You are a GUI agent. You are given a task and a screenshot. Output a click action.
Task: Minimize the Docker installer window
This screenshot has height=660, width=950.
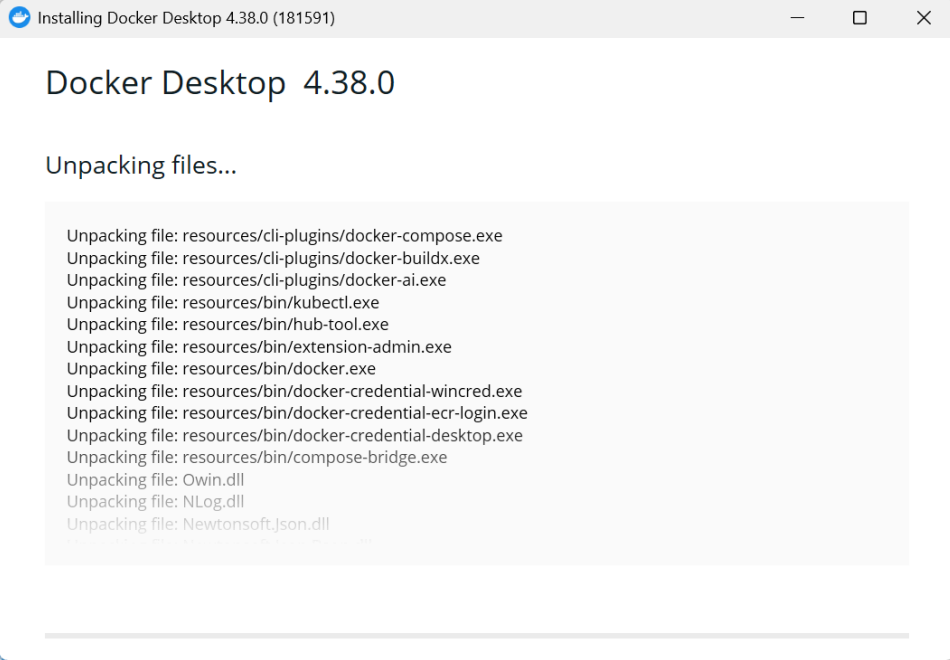click(x=797, y=18)
